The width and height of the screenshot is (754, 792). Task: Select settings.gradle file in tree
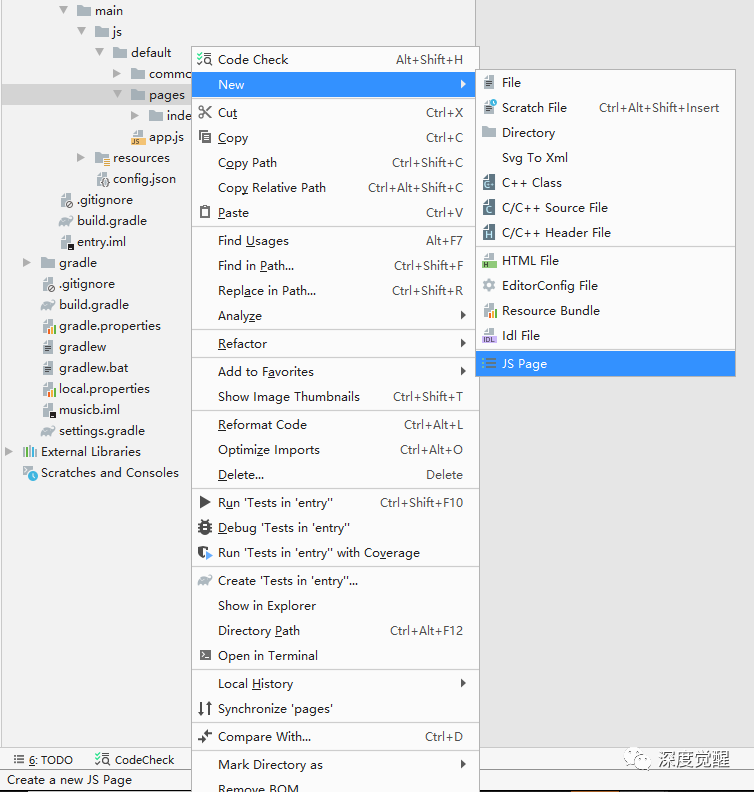pos(102,431)
